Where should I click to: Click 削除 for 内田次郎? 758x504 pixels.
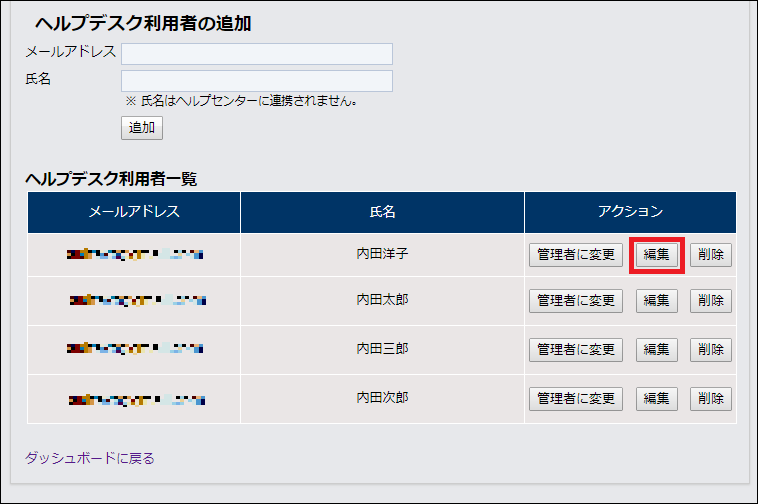pos(710,399)
